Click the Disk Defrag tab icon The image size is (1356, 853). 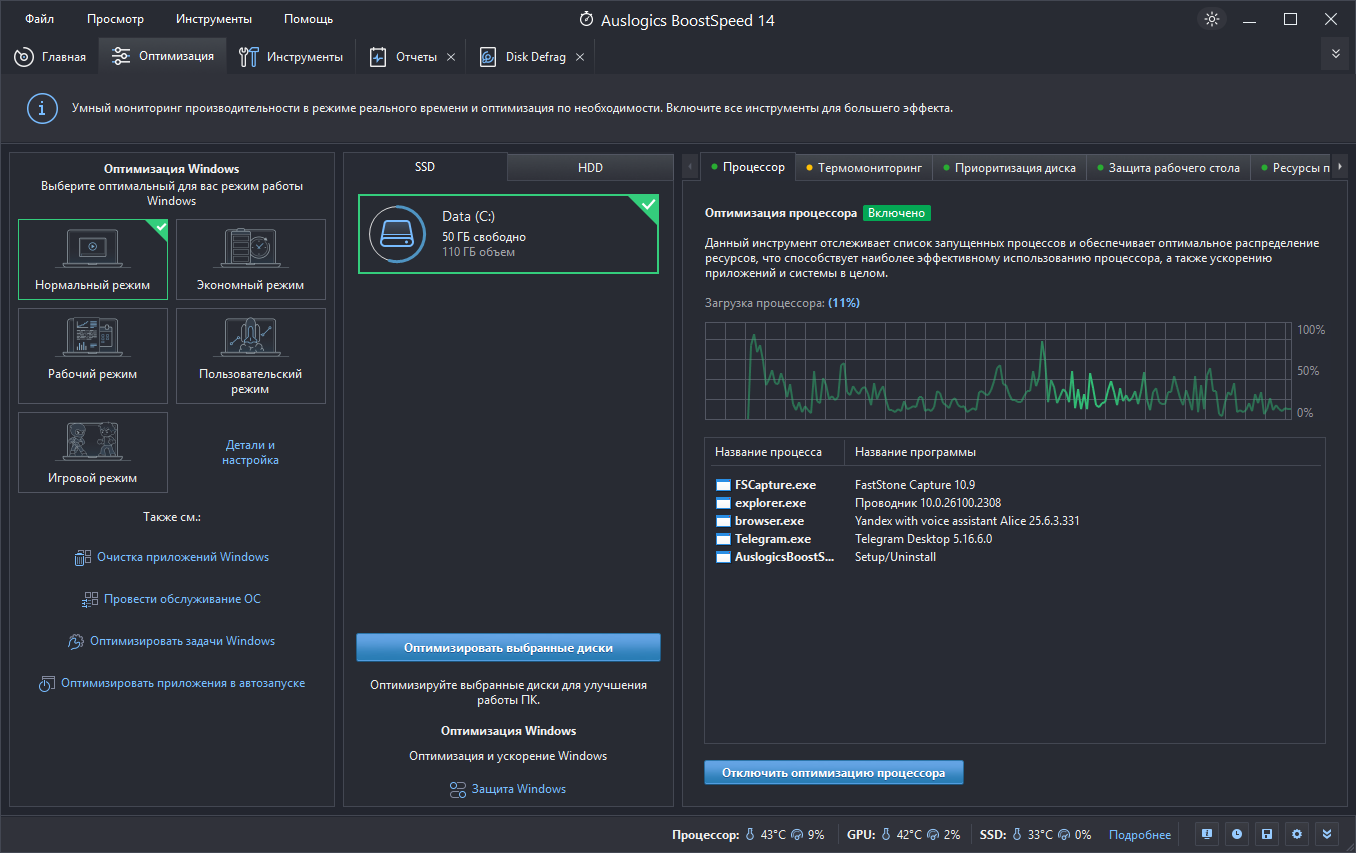click(488, 57)
